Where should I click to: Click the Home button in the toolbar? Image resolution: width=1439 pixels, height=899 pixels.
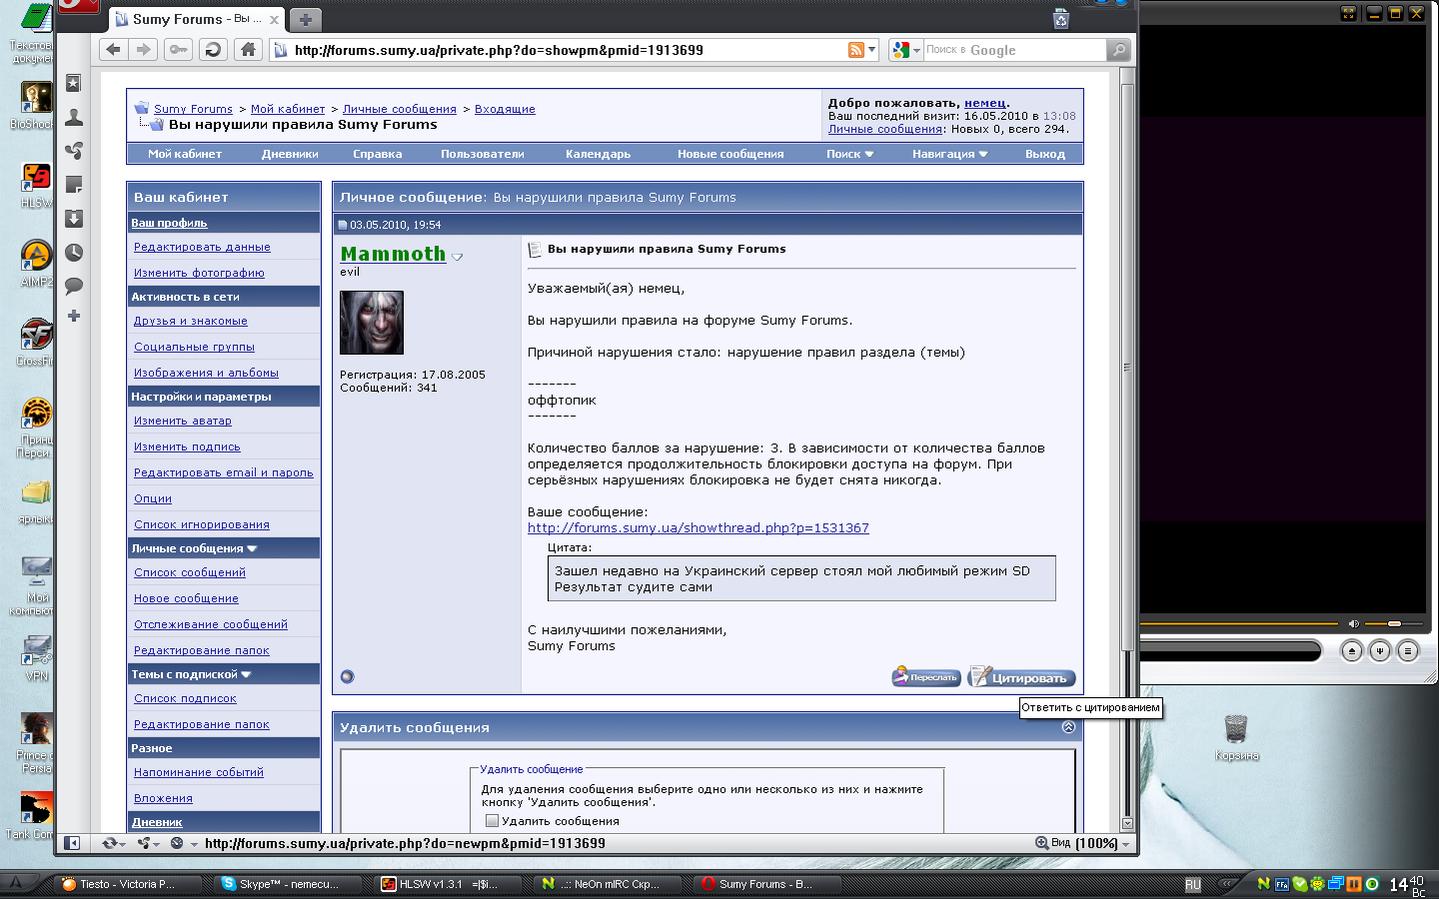coord(248,50)
